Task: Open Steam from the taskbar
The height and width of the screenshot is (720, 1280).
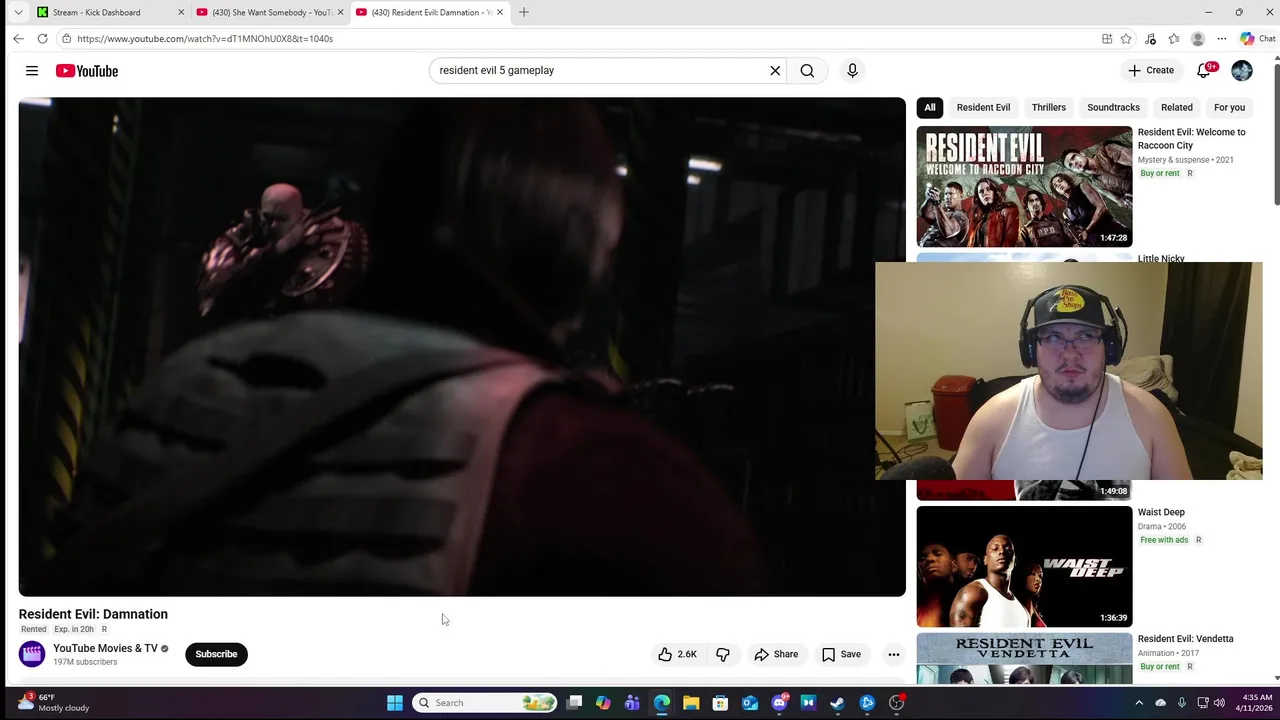Action: coord(837,703)
